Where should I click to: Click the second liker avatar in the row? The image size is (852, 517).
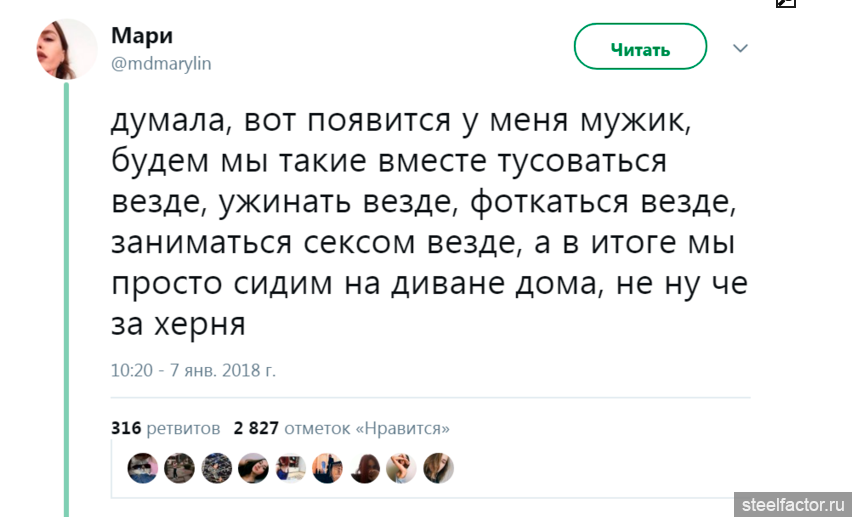click(x=180, y=468)
